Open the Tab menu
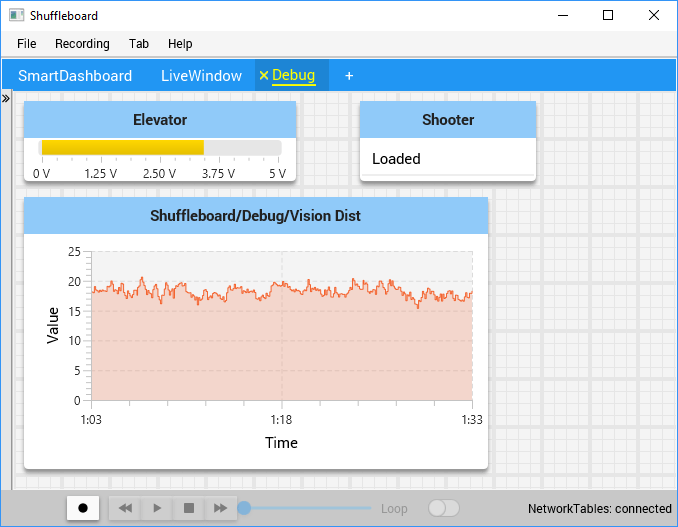The image size is (678, 527). click(139, 44)
